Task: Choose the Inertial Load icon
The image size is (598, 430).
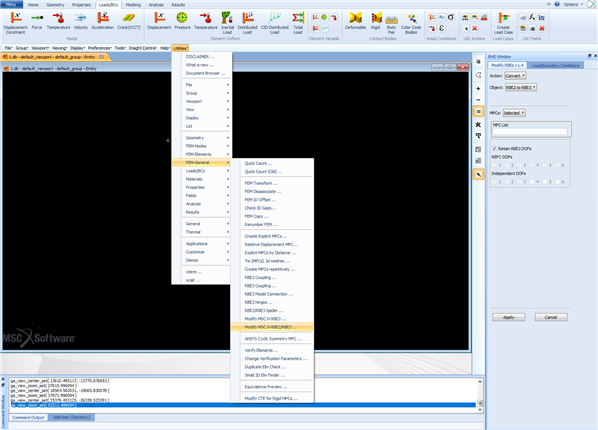Action: click(227, 23)
